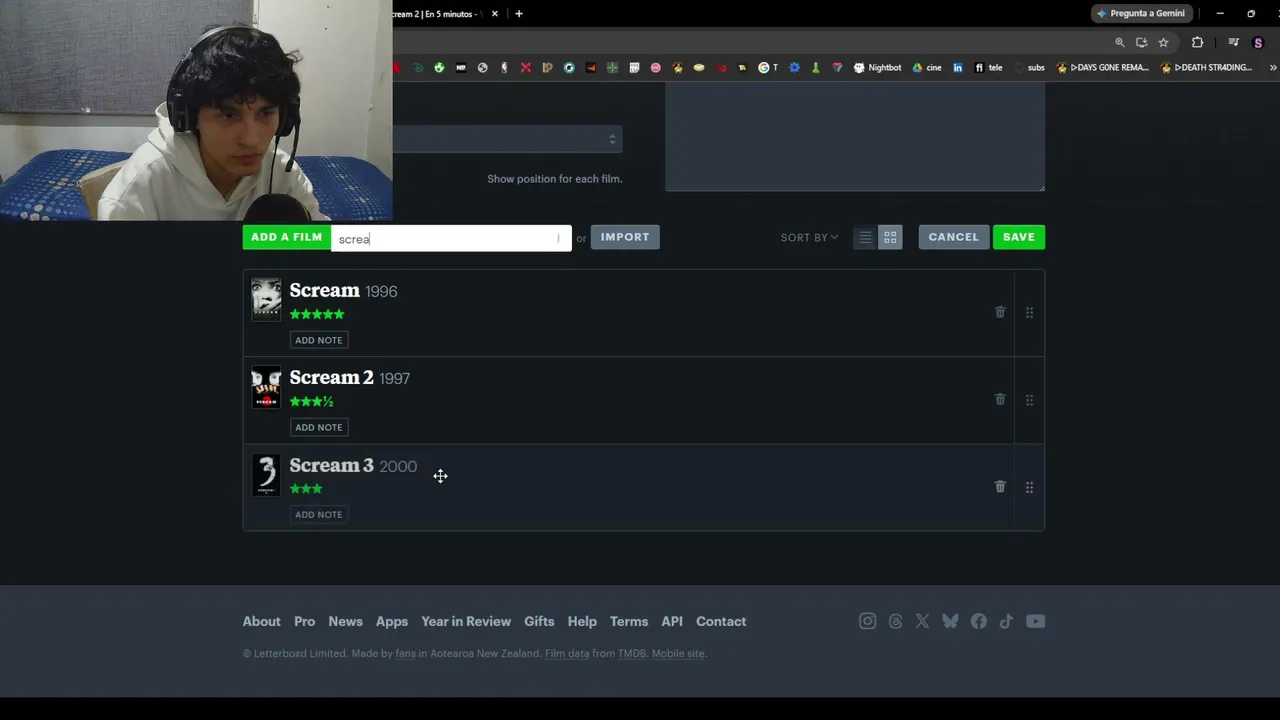Open the About footer link

(262, 621)
